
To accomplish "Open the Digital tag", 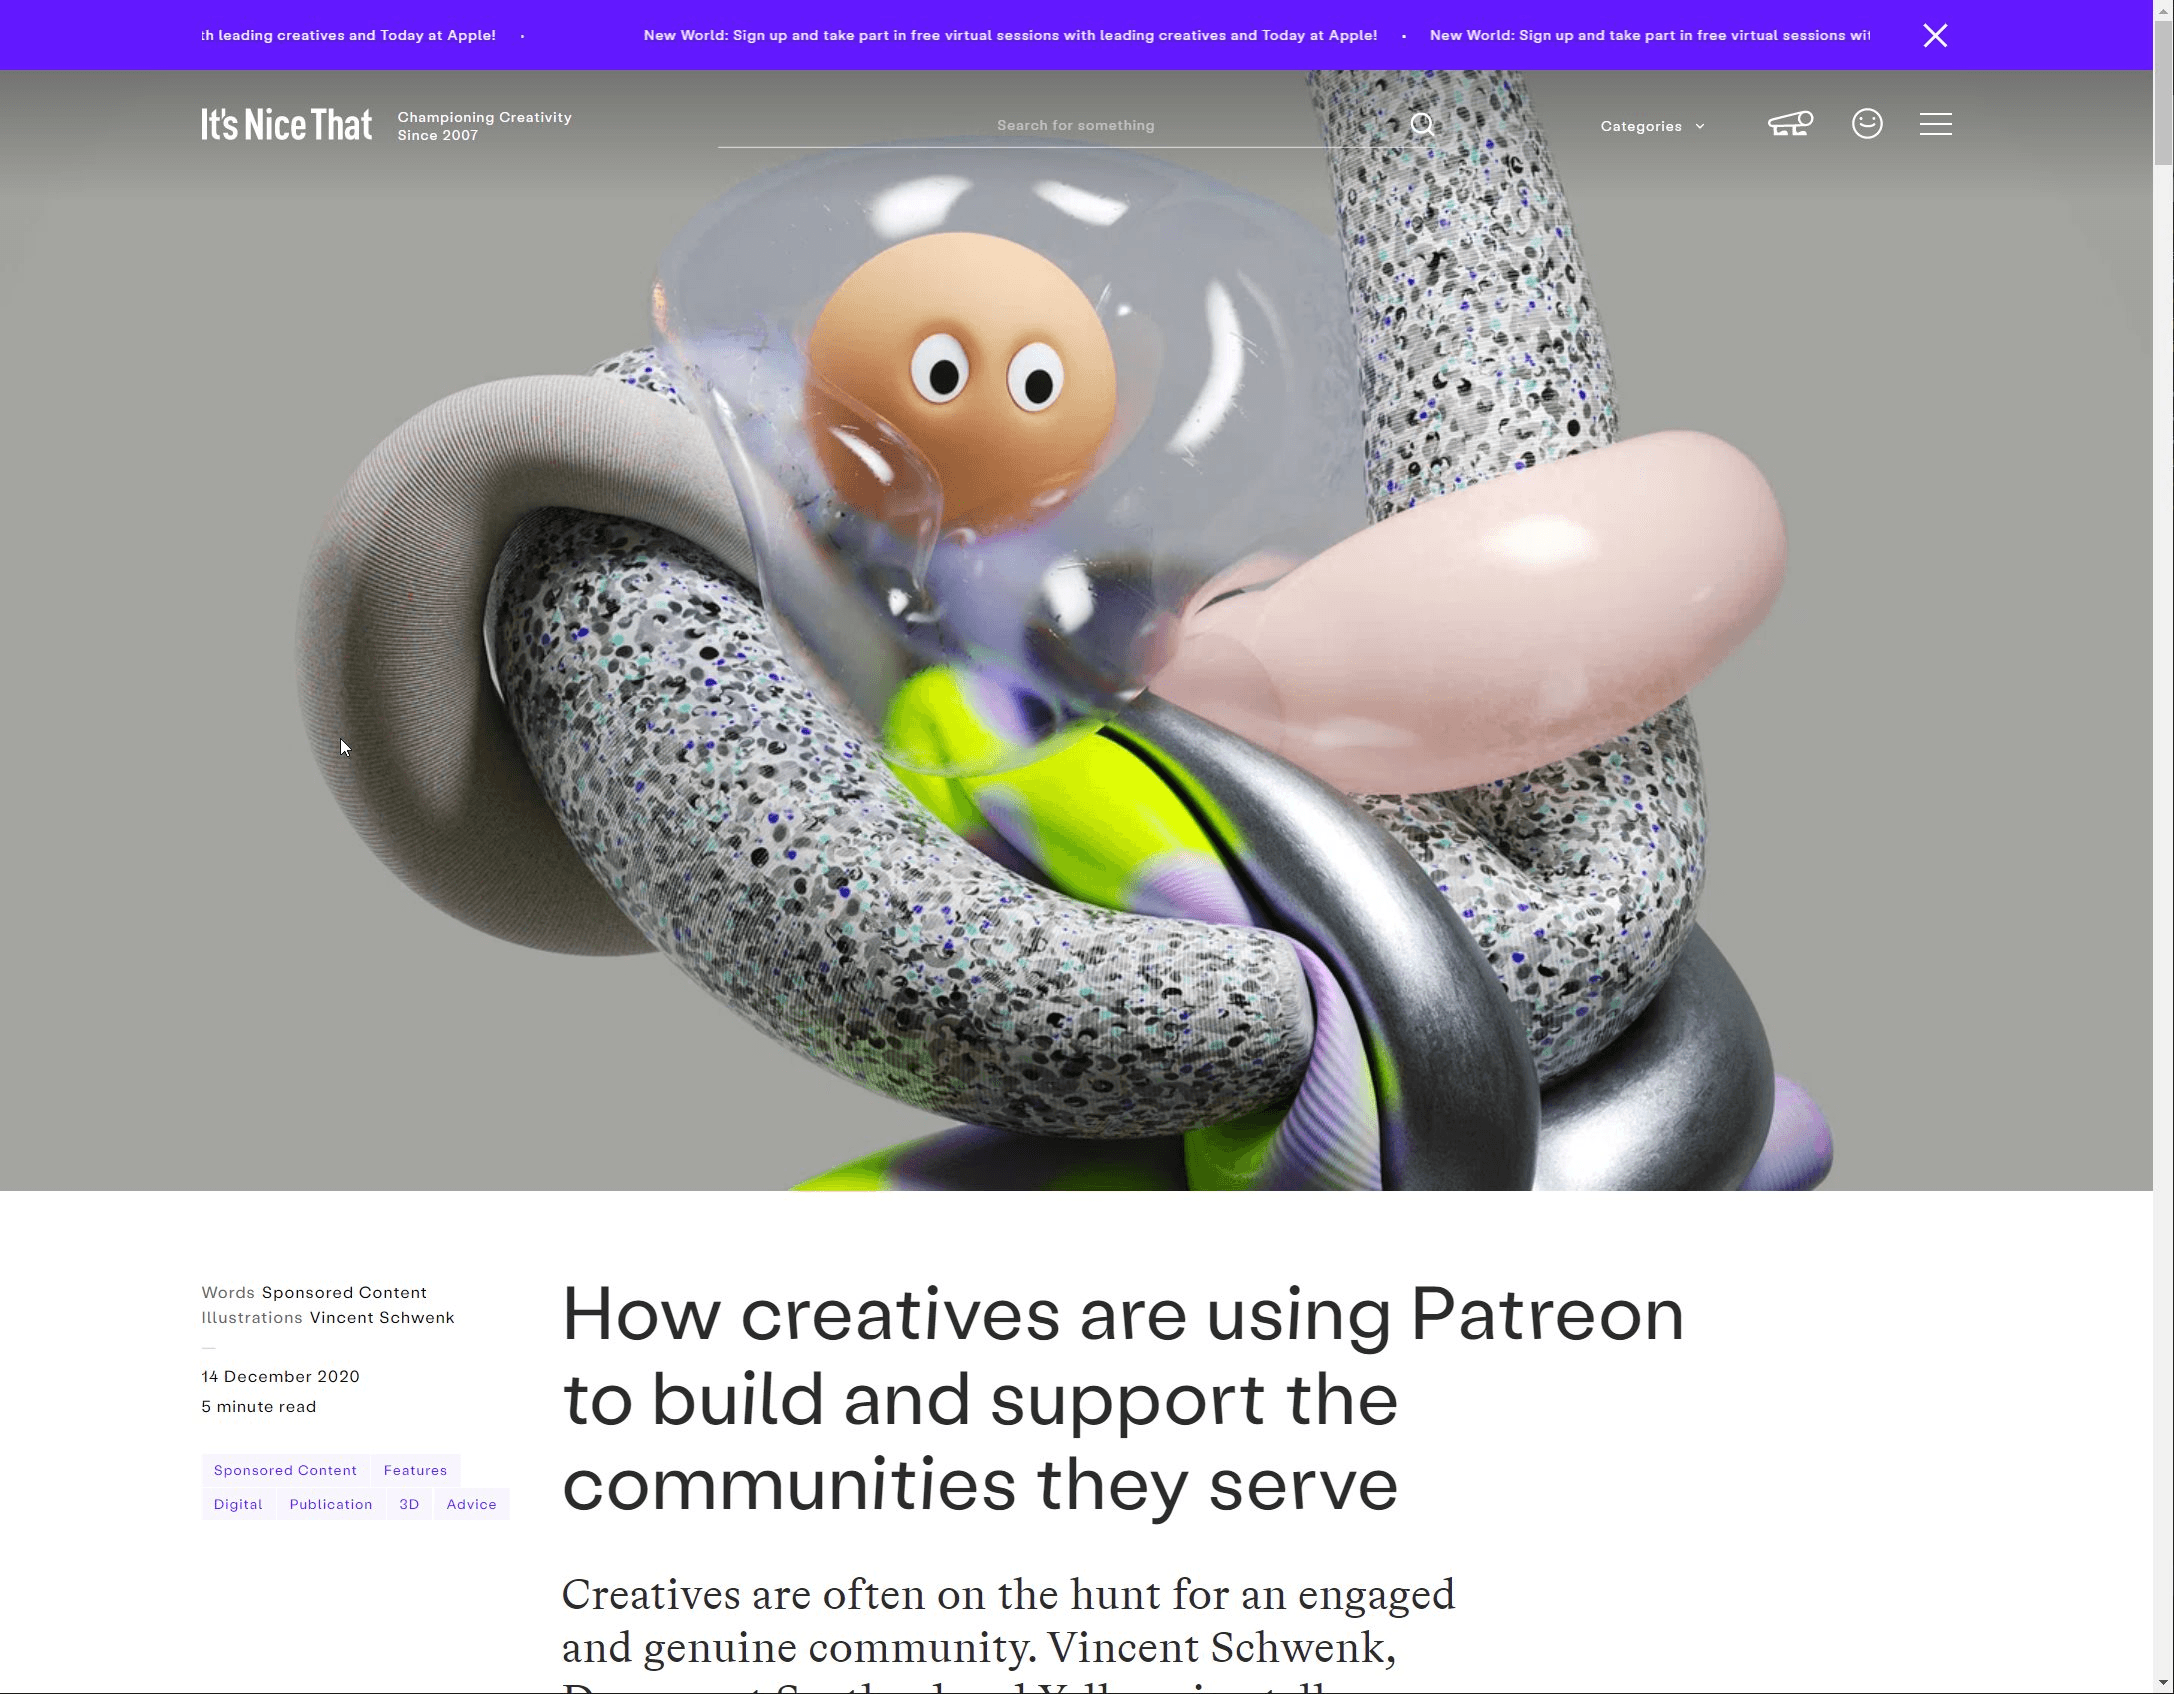I will pyautogui.click(x=238, y=1504).
